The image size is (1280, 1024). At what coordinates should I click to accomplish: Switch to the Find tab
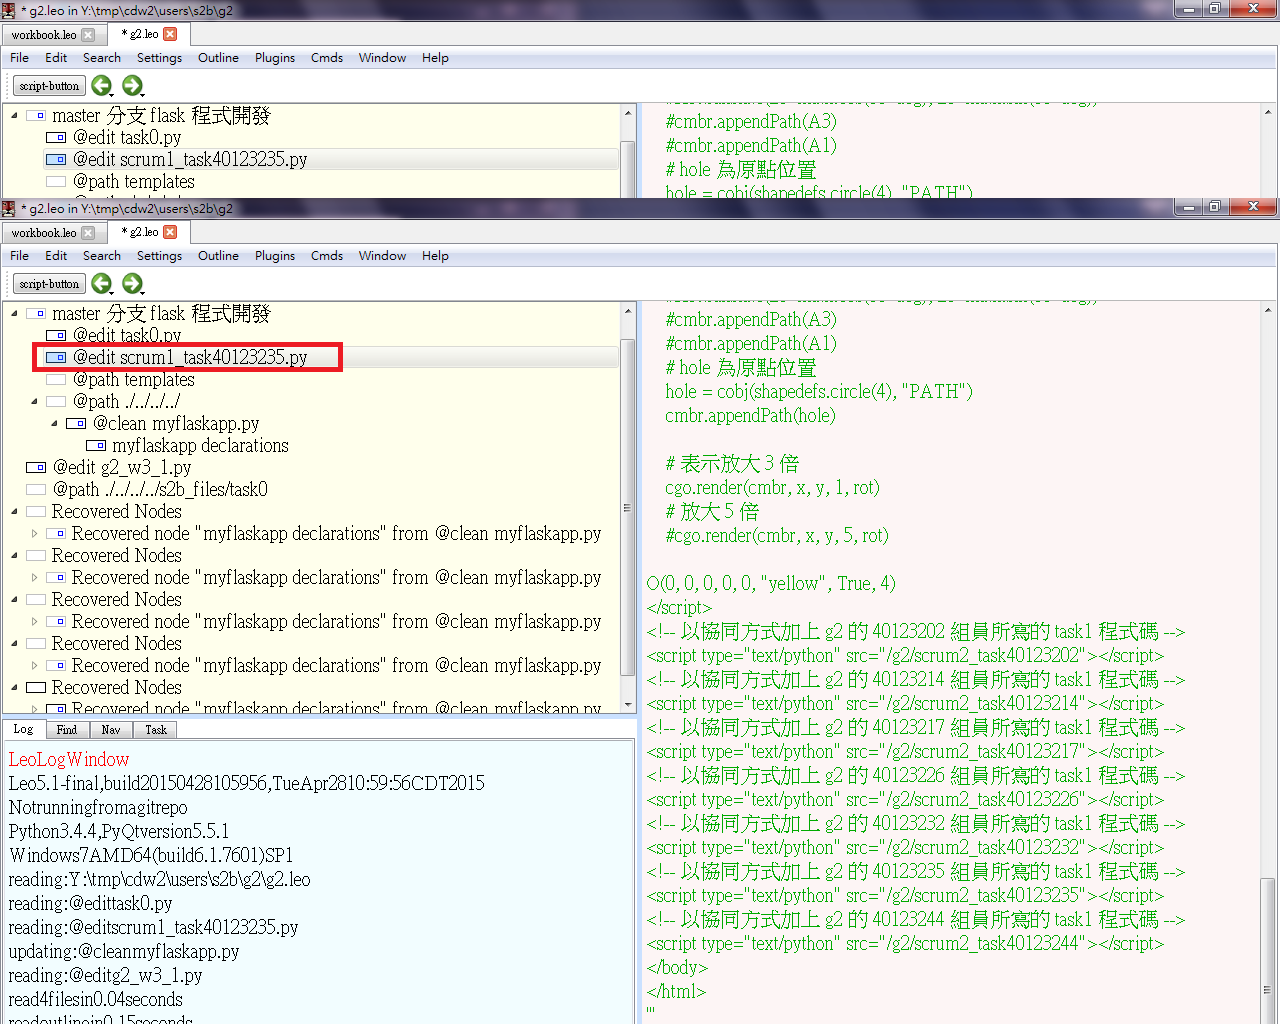67,730
